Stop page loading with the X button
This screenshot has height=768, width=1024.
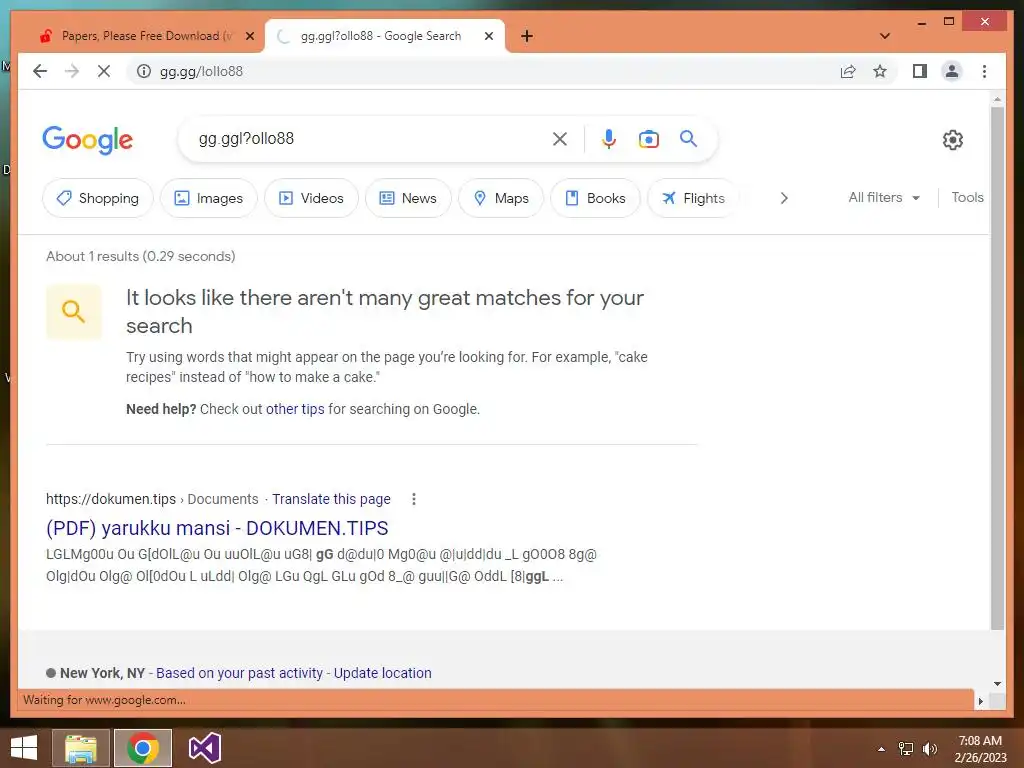click(x=104, y=71)
